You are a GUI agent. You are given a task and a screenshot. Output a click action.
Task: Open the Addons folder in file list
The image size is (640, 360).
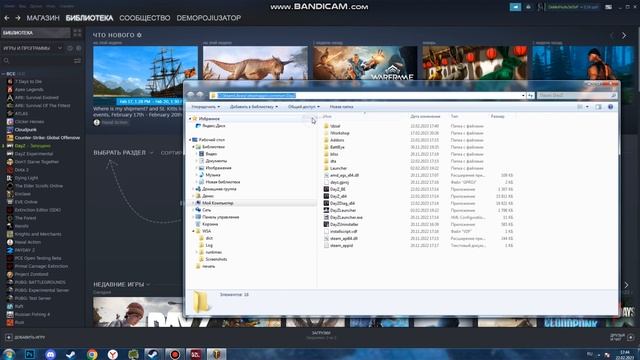click(337, 140)
